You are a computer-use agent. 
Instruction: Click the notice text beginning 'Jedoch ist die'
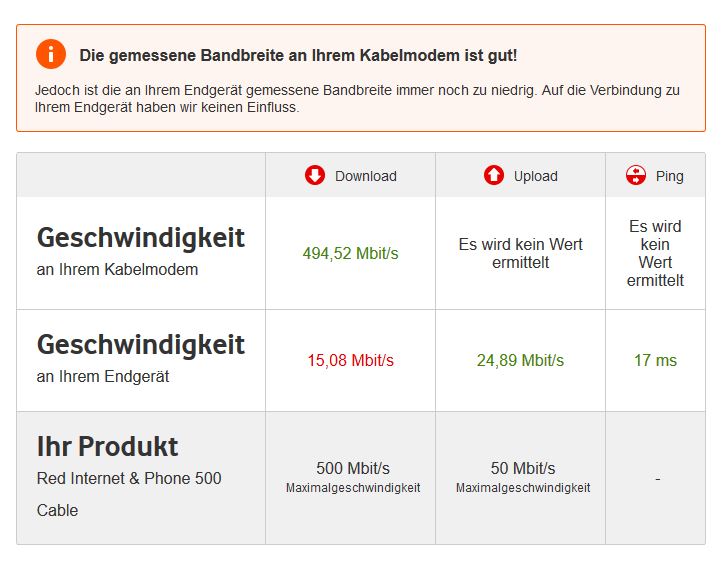(357, 99)
